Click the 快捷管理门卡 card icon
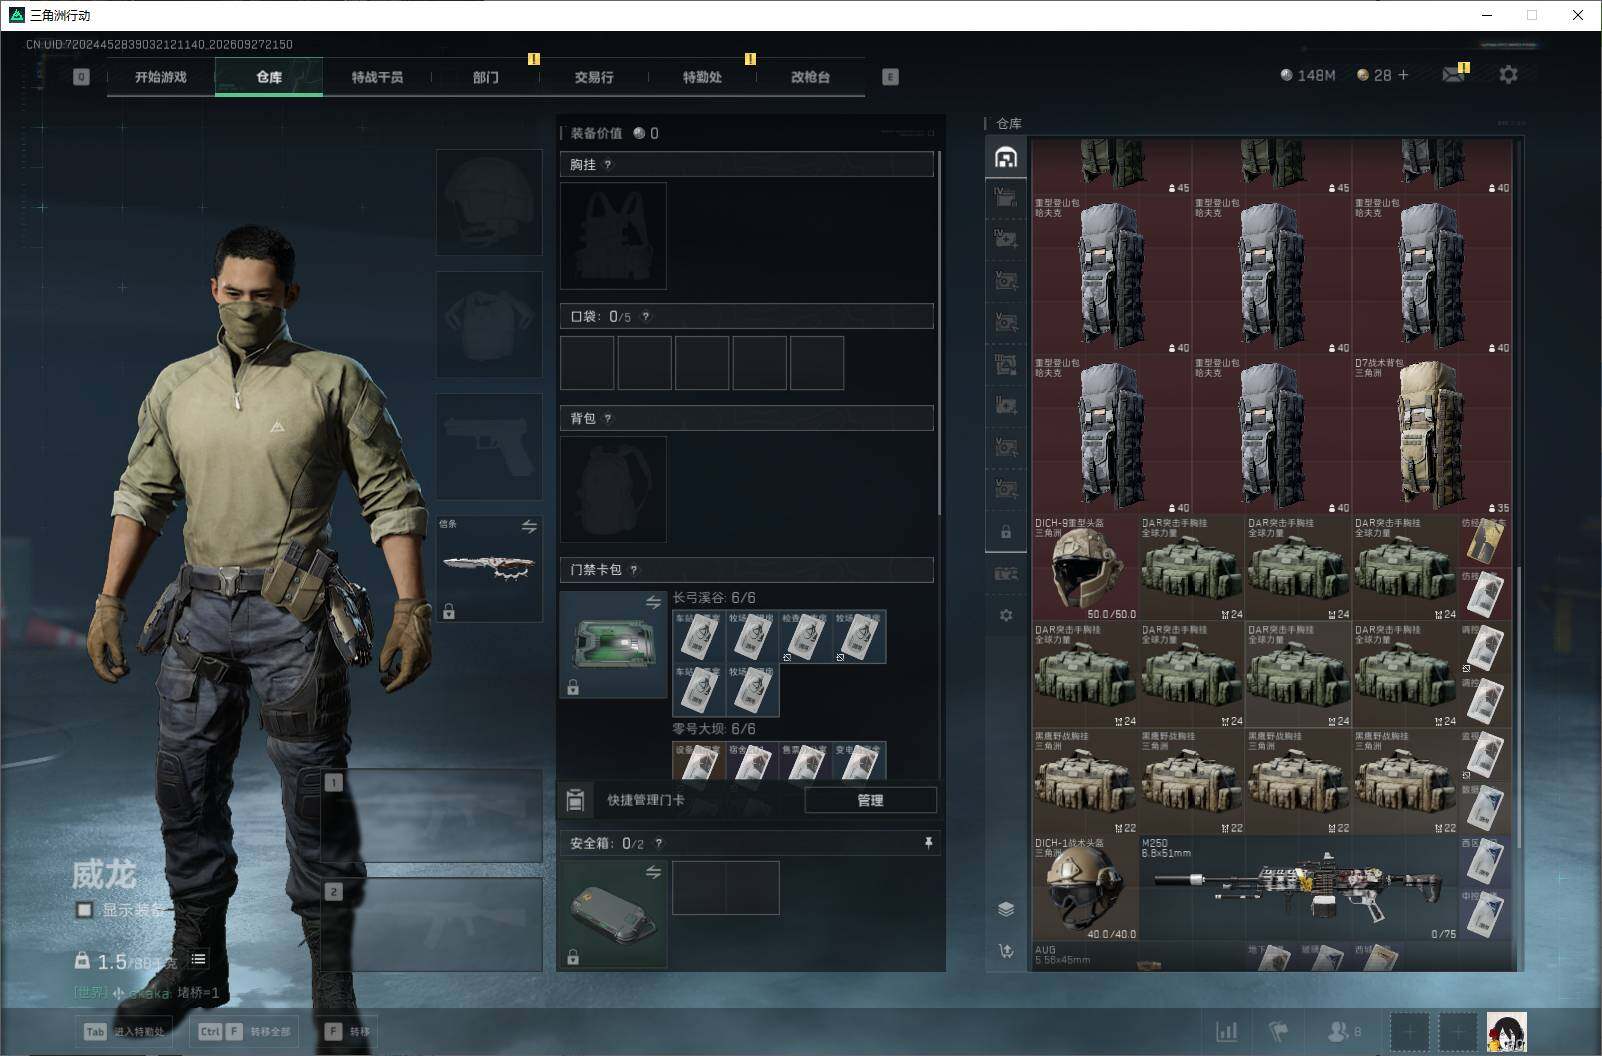Viewport: 1602px width, 1056px height. pyautogui.click(x=575, y=800)
